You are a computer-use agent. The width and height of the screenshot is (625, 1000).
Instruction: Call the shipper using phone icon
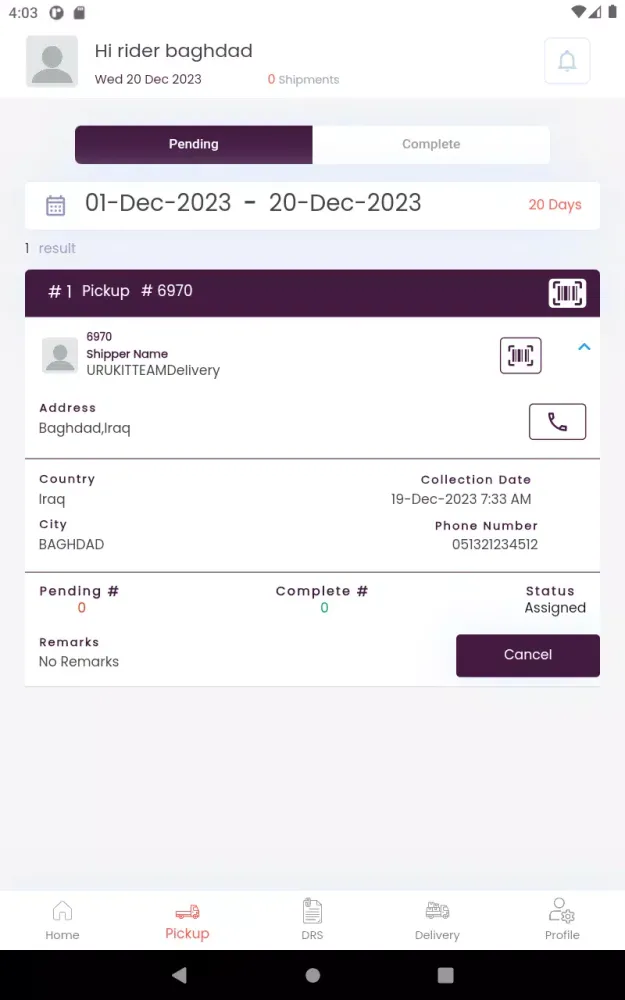(557, 422)
